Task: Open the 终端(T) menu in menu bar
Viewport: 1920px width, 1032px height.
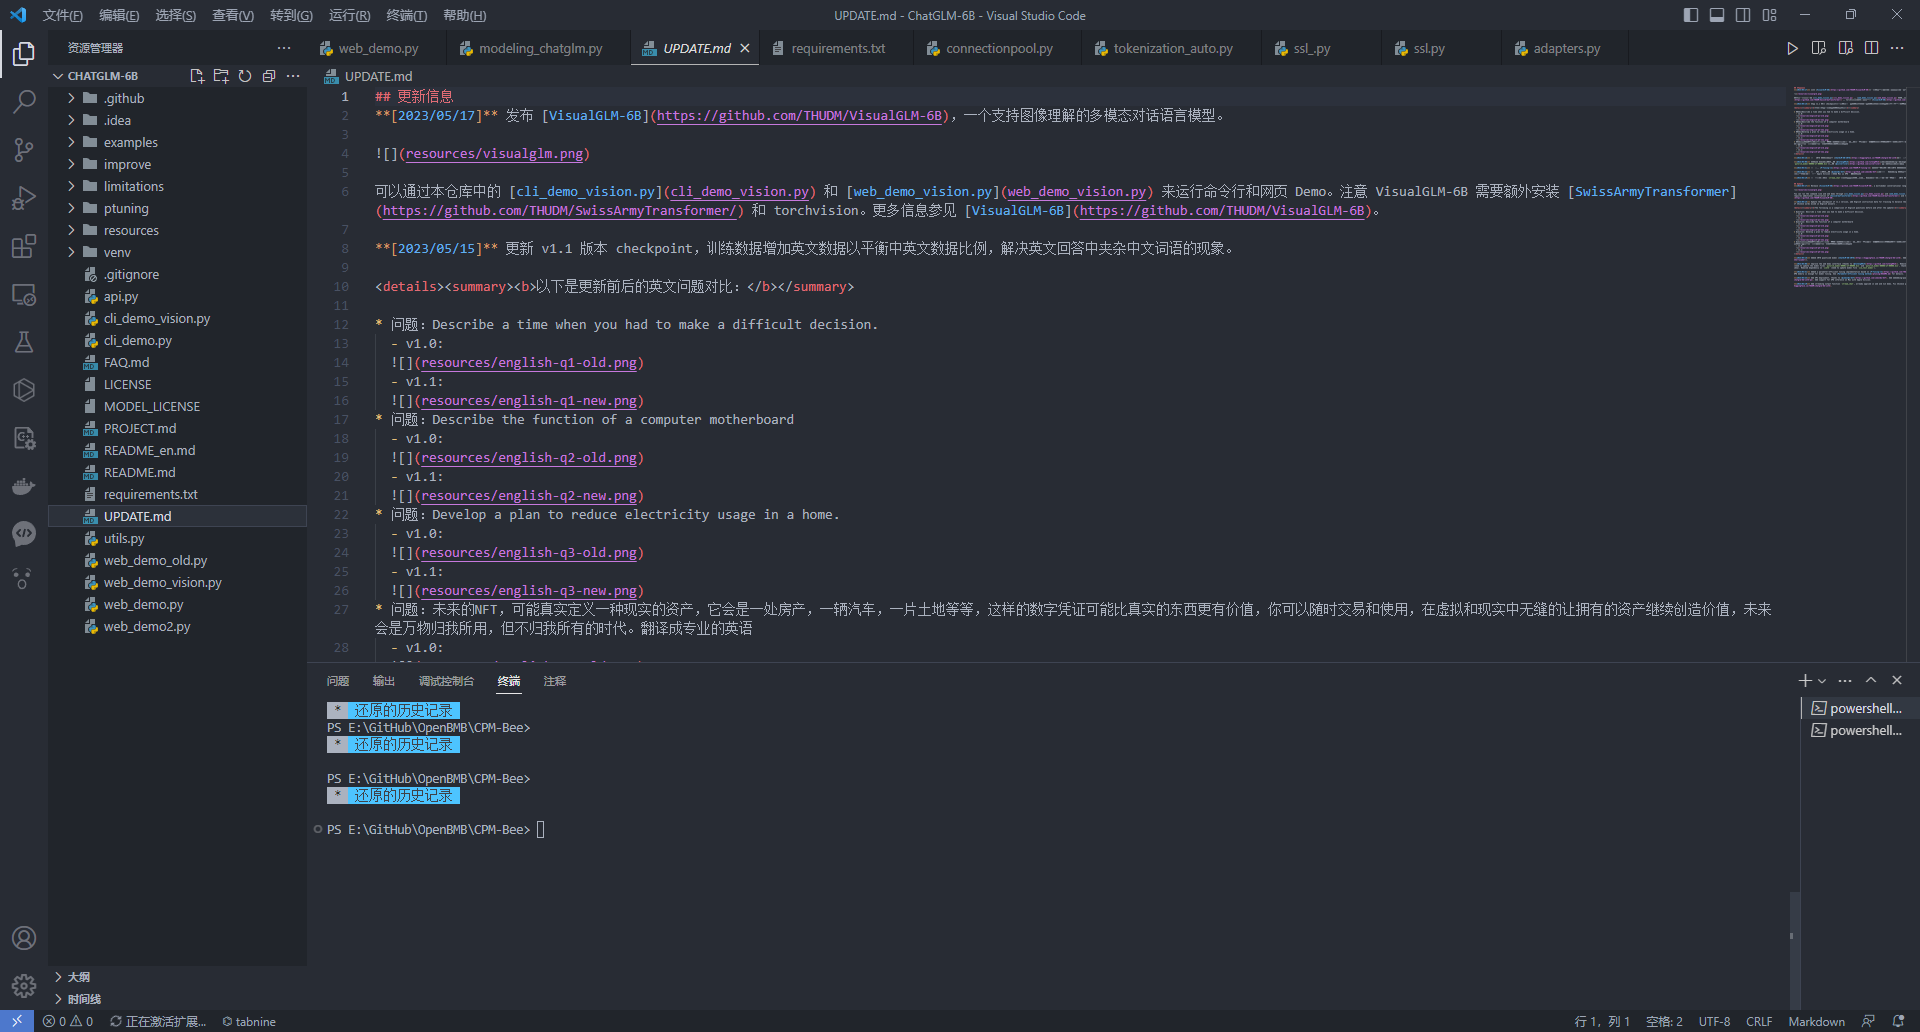Action: pyautogui.click(x=406, y=15)
